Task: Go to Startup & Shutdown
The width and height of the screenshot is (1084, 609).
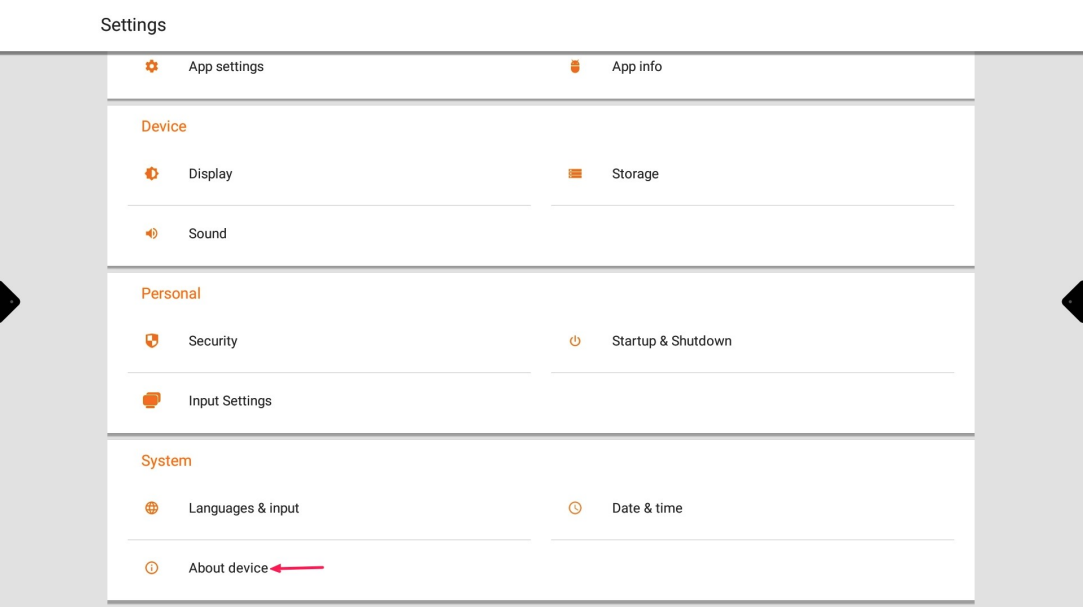Action: 671,341
